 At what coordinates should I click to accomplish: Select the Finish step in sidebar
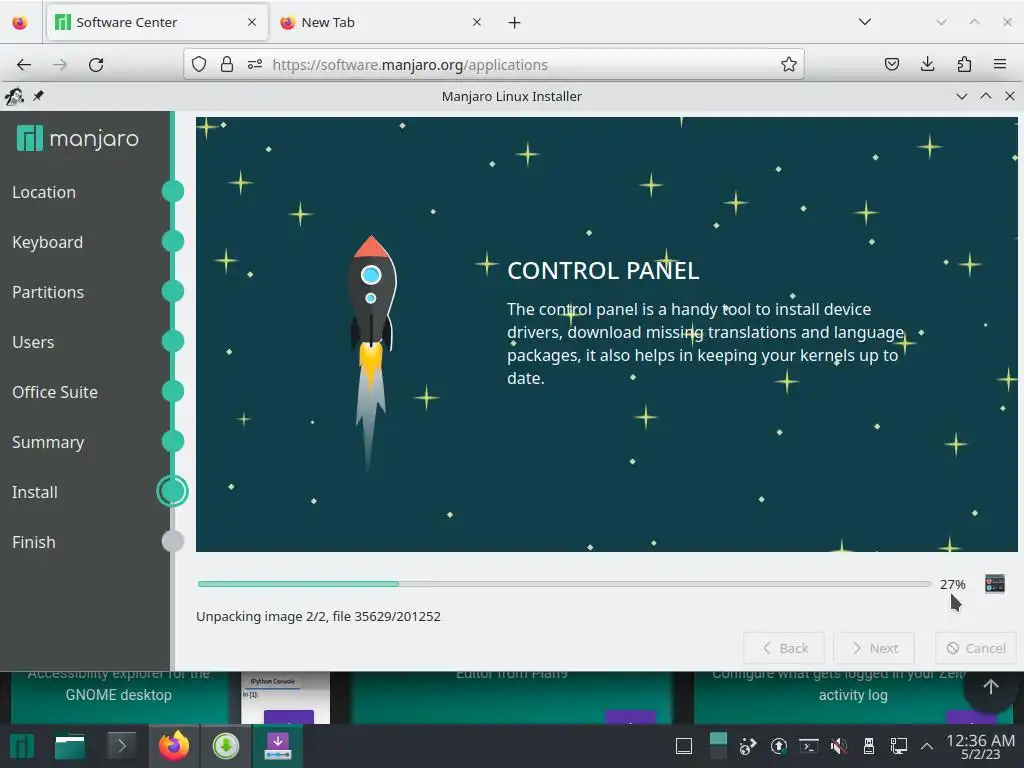pyautogui.click(x=33, y=542)
